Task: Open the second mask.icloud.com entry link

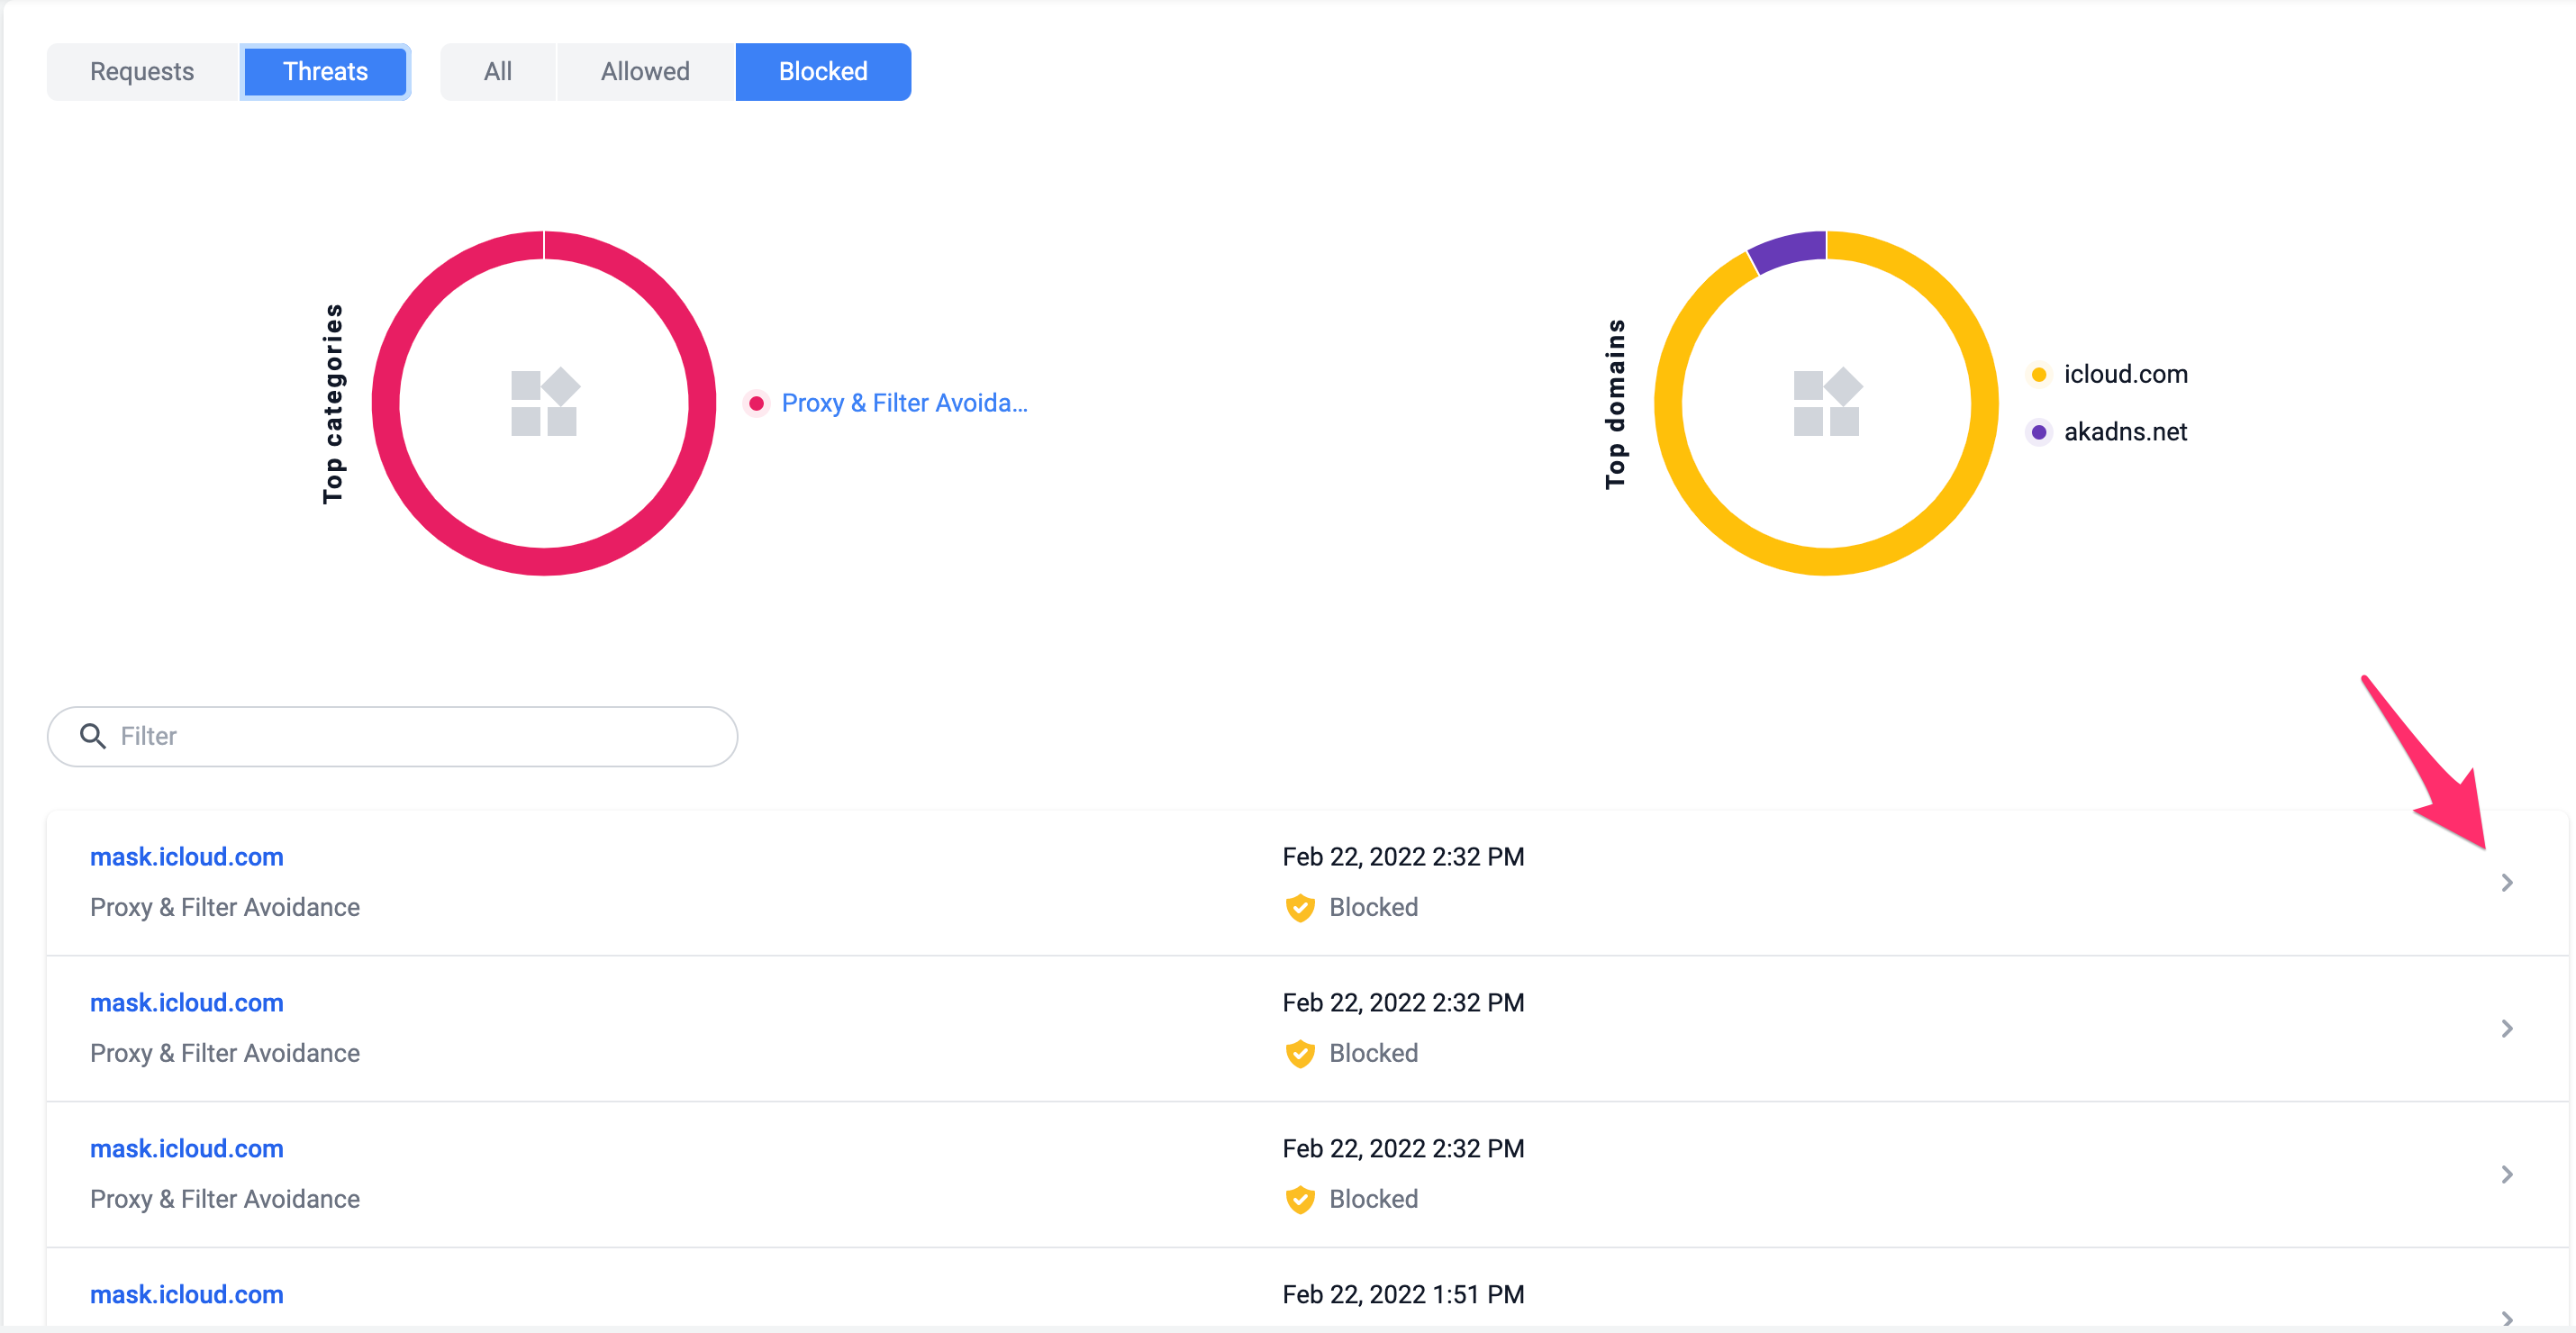Action: coord(187,1003)
